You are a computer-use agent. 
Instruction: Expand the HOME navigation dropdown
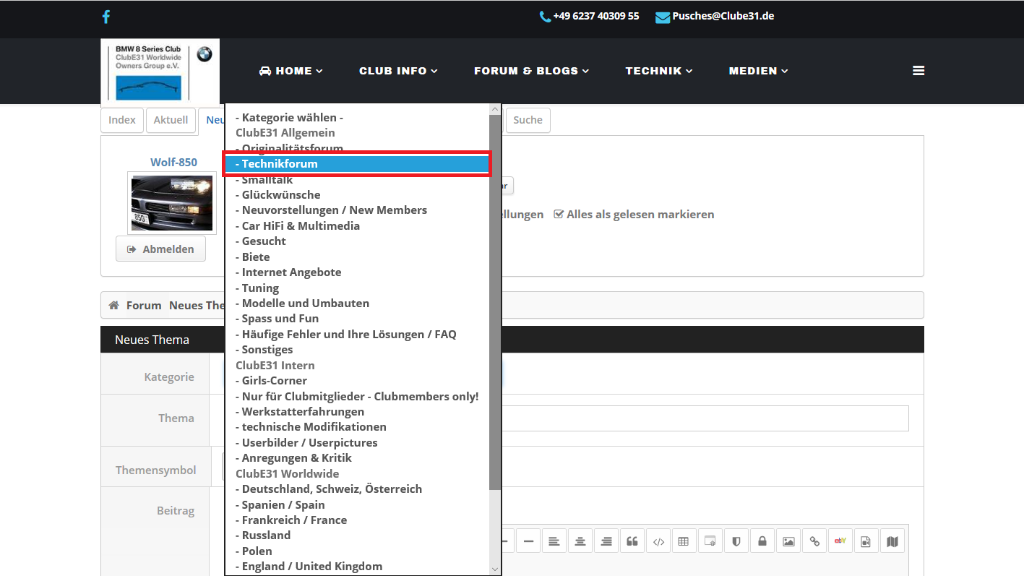tap(290, 71)
